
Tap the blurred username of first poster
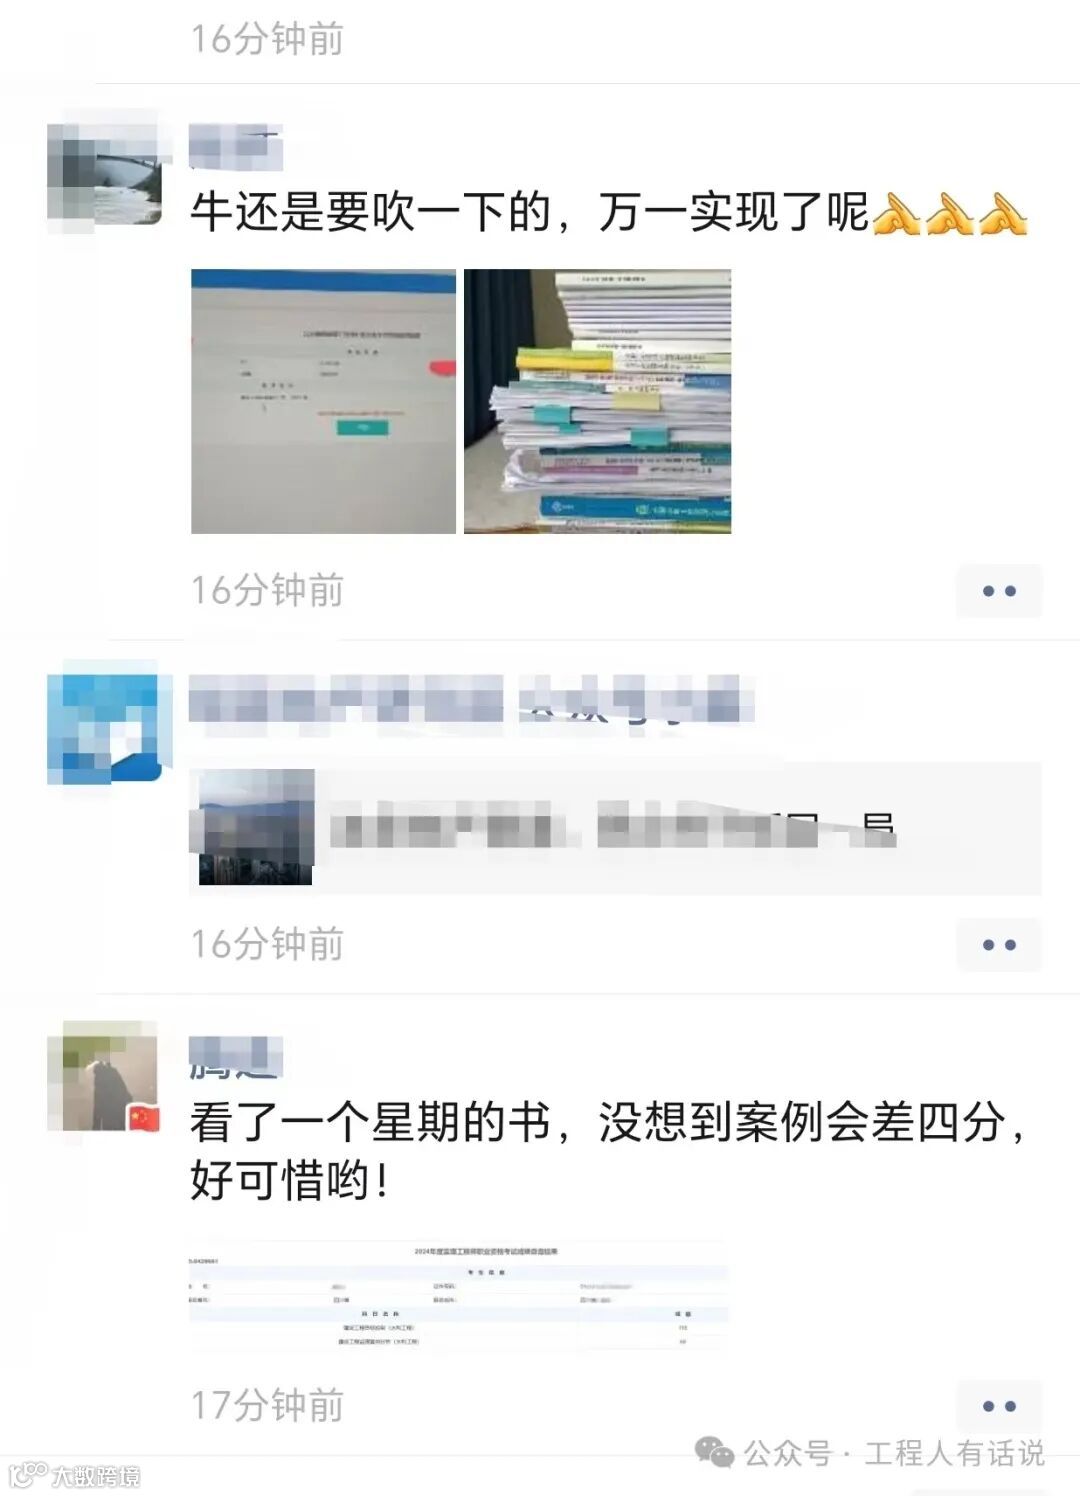tap(236, 146)
